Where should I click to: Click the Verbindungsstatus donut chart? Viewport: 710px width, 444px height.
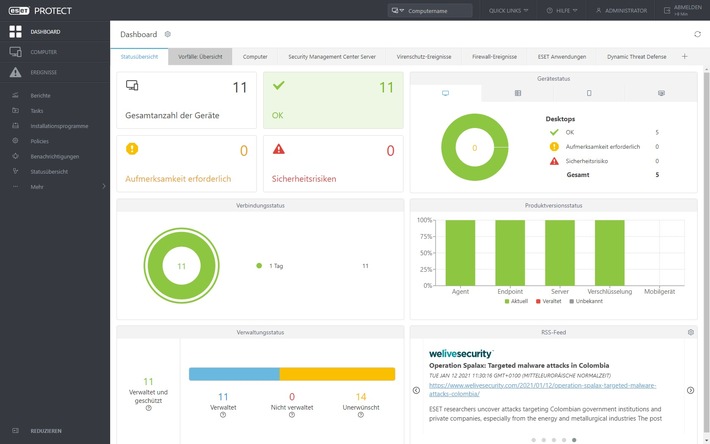(x=182, y=266)
